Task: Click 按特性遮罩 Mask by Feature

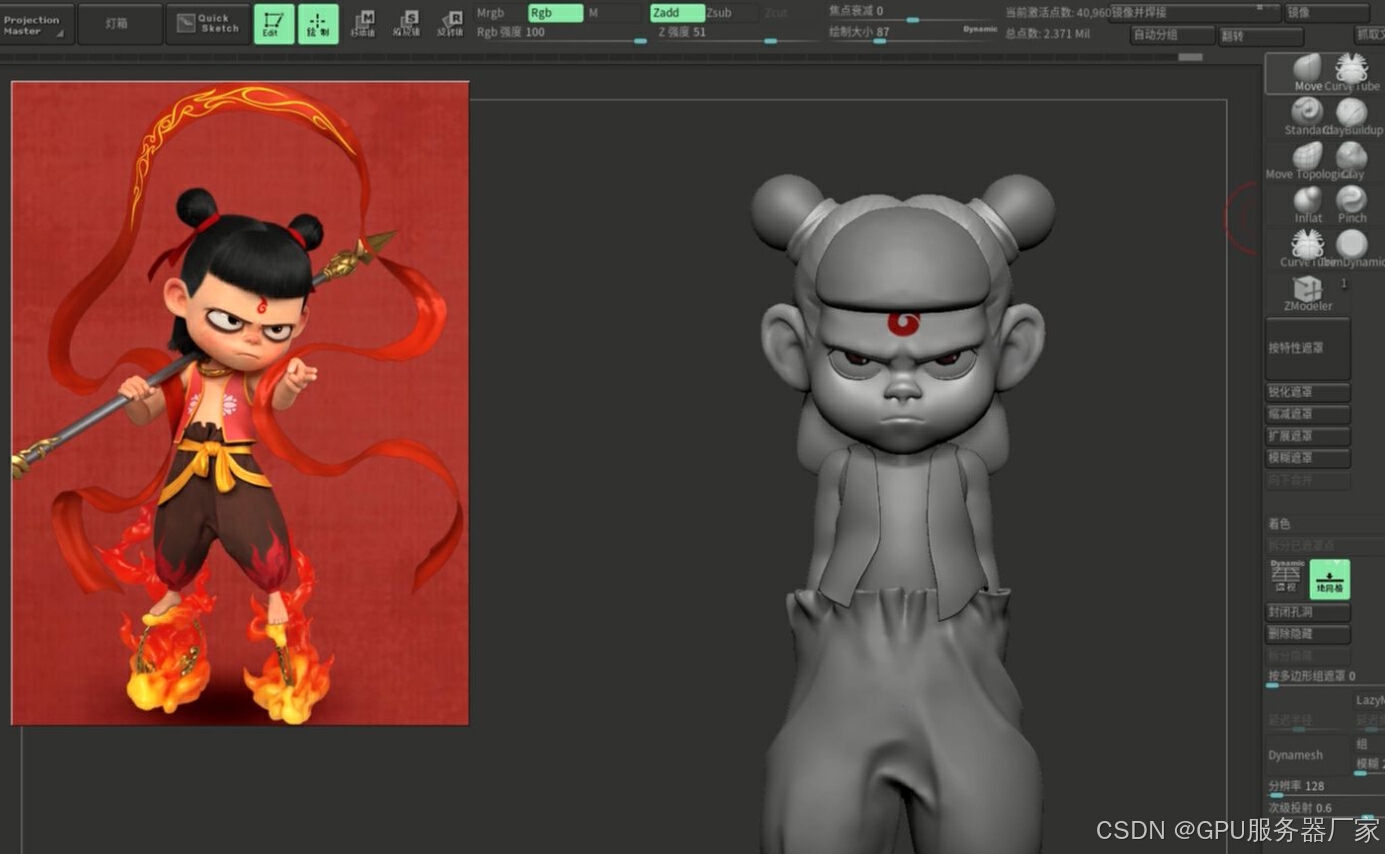Action: [1308, 348]
